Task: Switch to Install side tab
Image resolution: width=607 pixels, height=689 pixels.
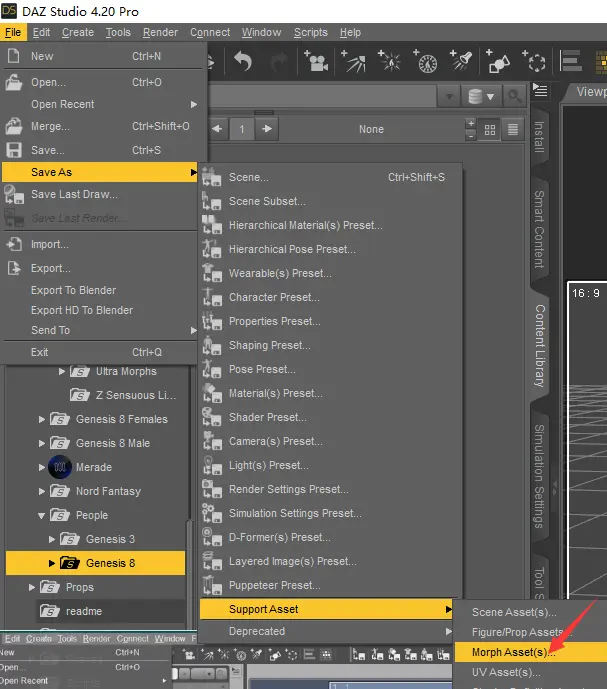Action: (x=539, y=137)
